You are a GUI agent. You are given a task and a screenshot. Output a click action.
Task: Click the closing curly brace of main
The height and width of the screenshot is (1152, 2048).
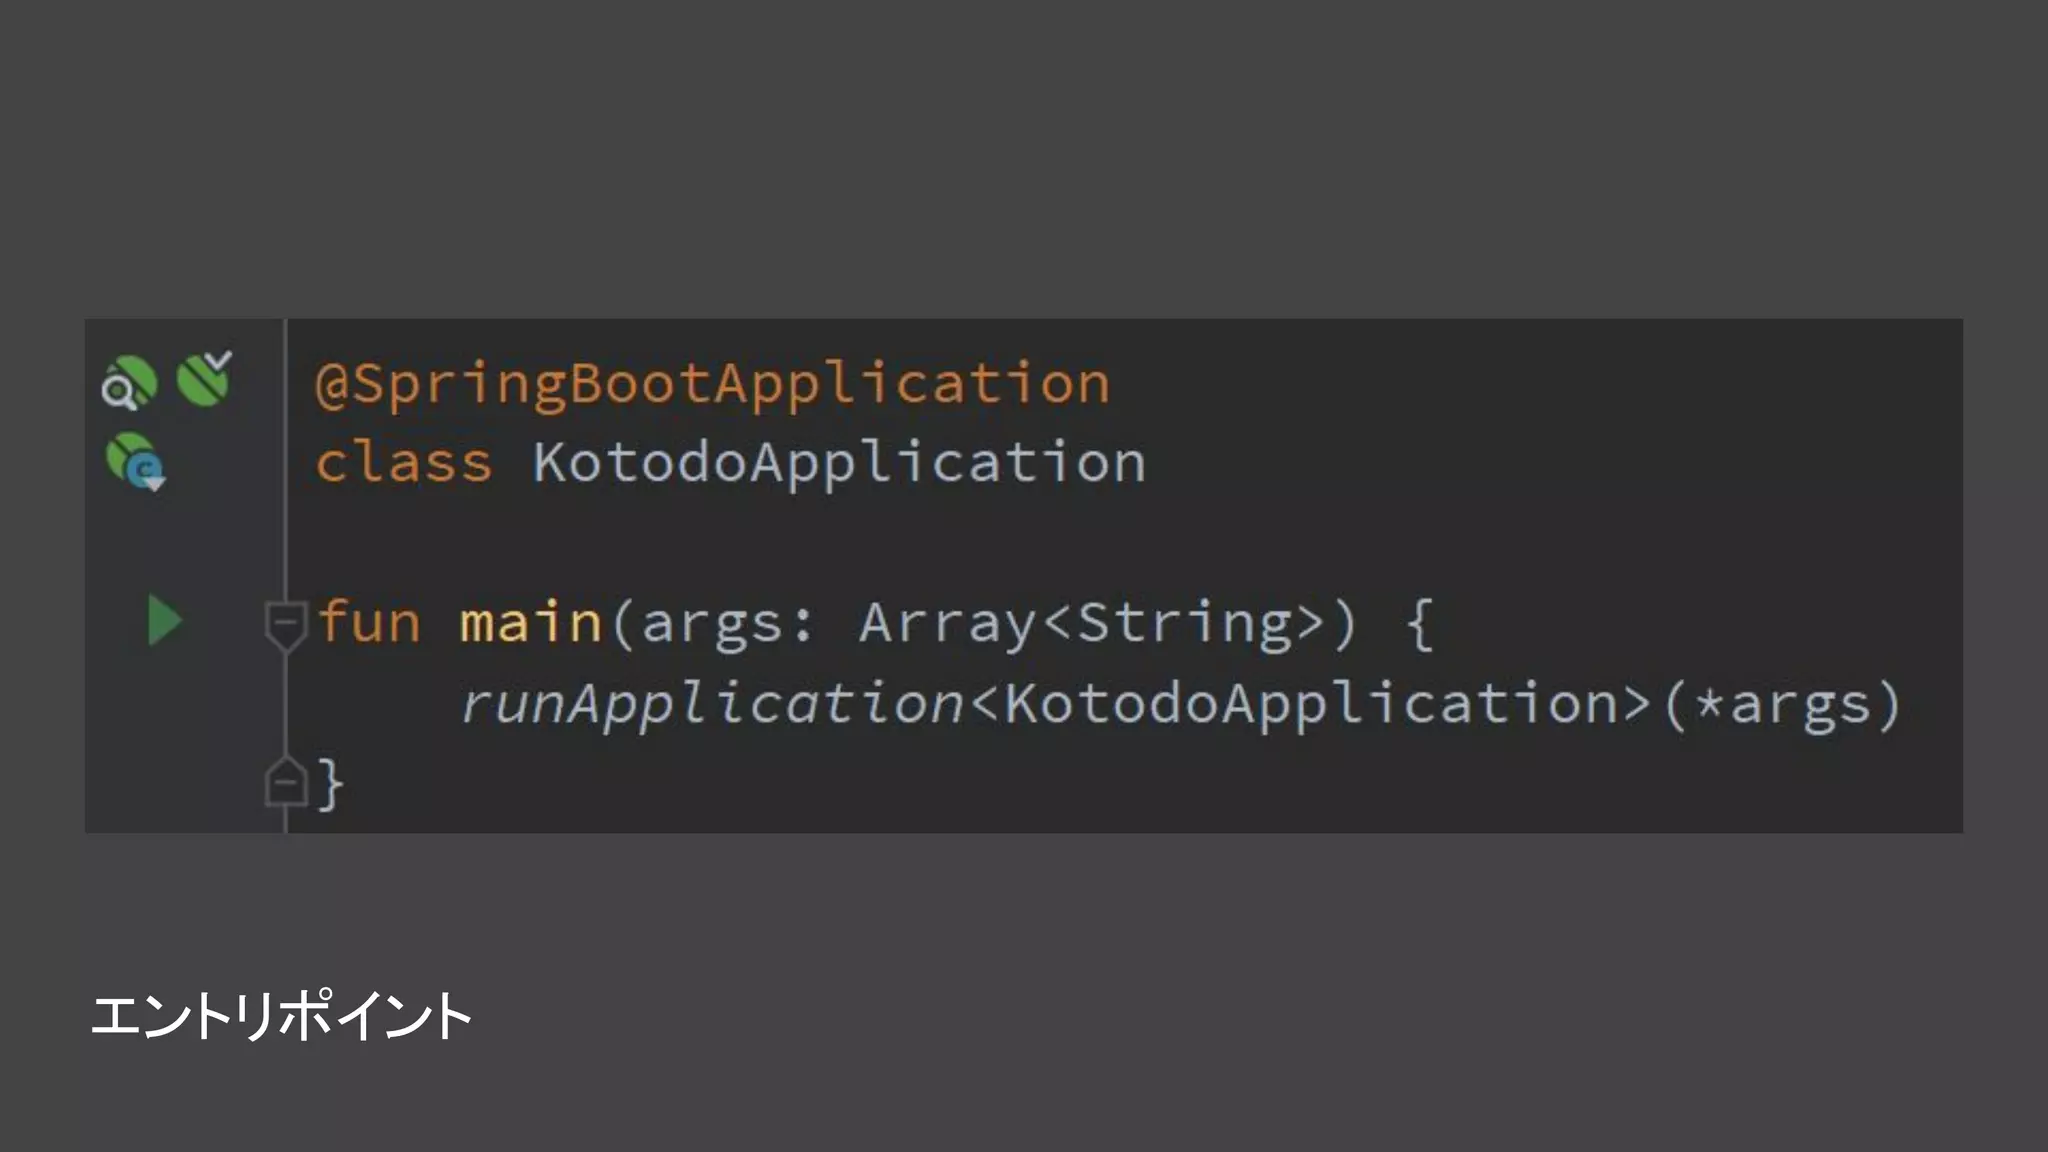coord(331,783)
